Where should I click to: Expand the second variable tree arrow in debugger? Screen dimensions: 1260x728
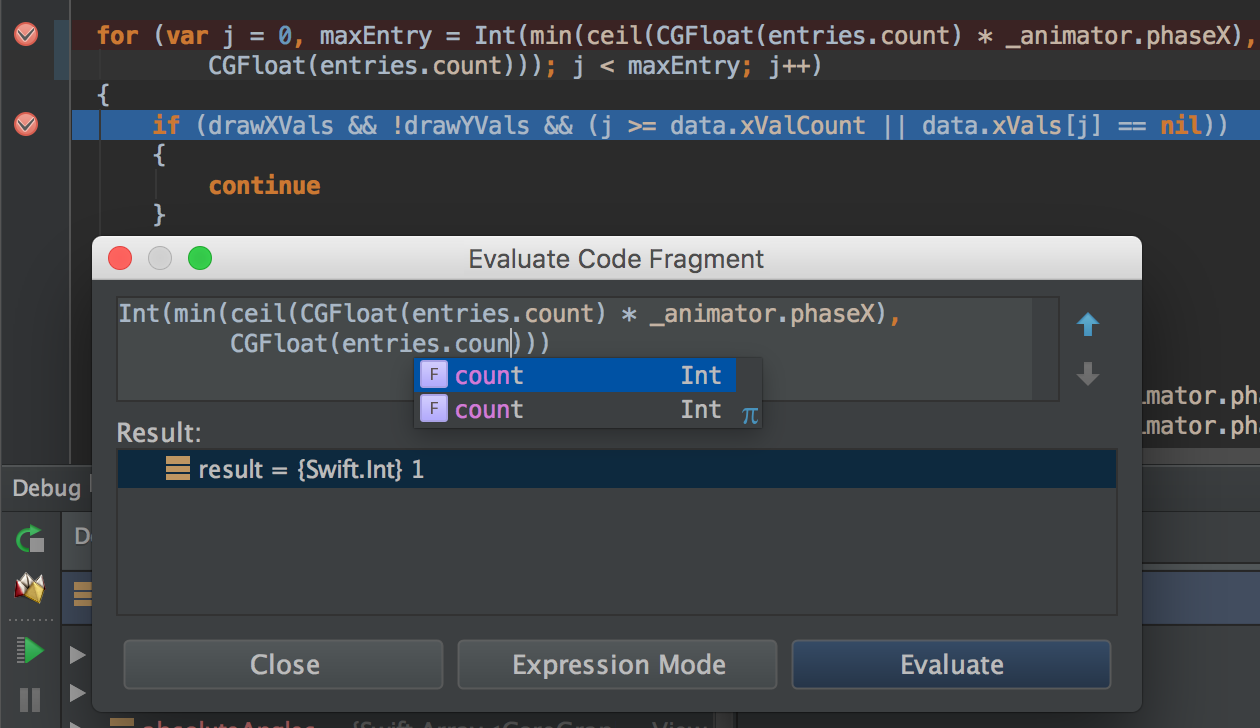pyautogui.click(x=78, y=692)
